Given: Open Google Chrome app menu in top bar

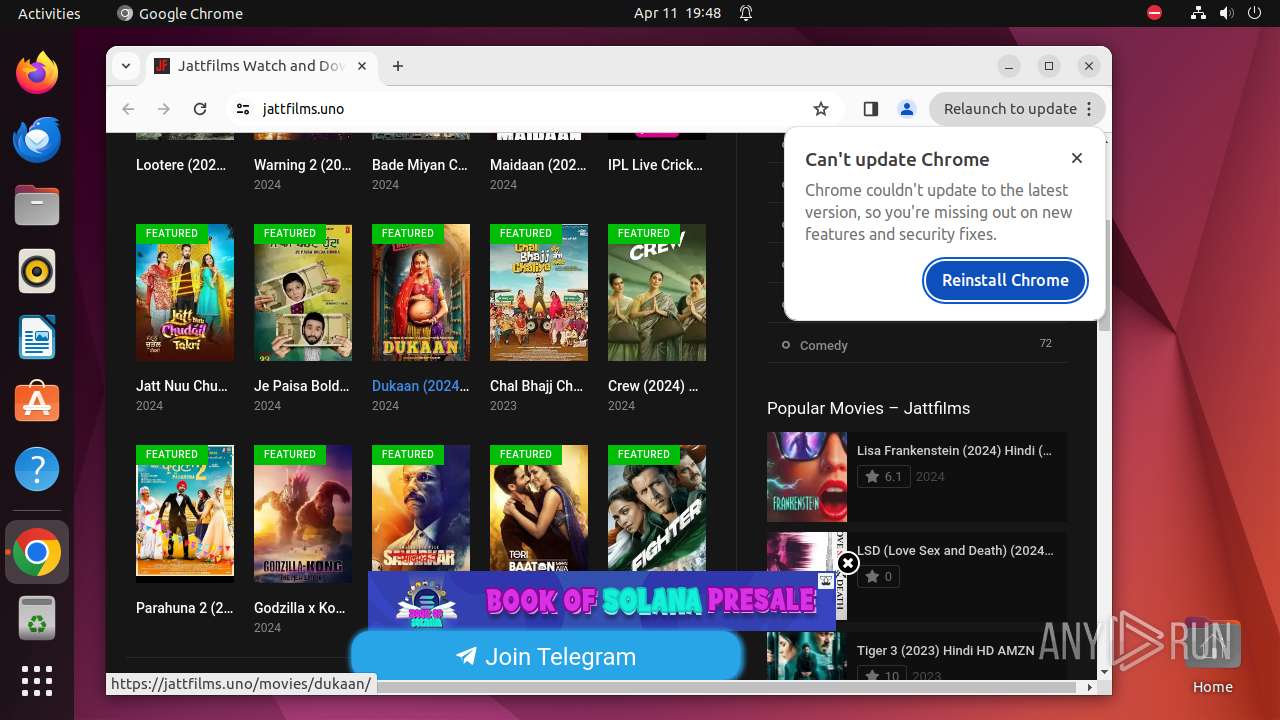Looking at the screenshot, I should click(x=180, y=13).
